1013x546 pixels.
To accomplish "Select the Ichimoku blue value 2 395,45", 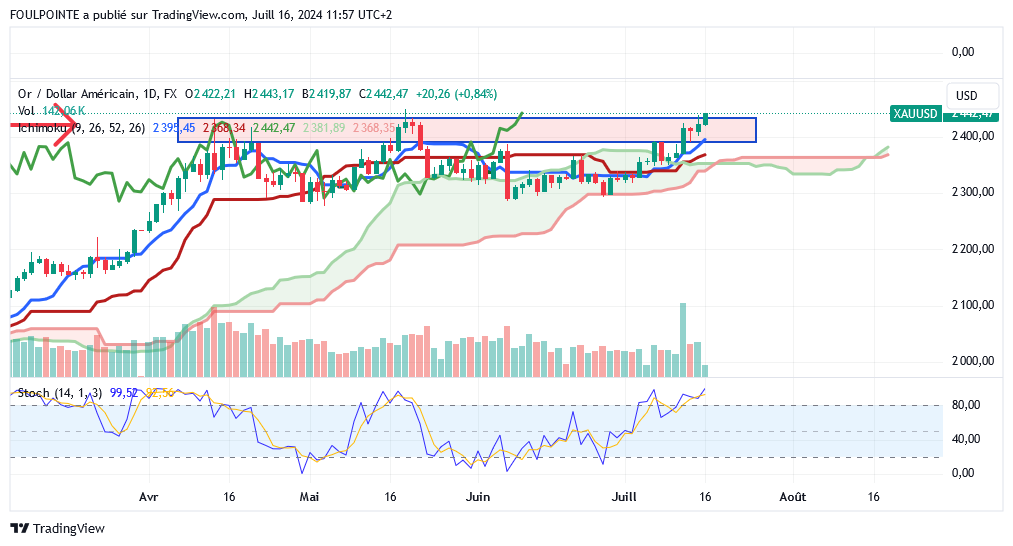I will tap(174, 128).
